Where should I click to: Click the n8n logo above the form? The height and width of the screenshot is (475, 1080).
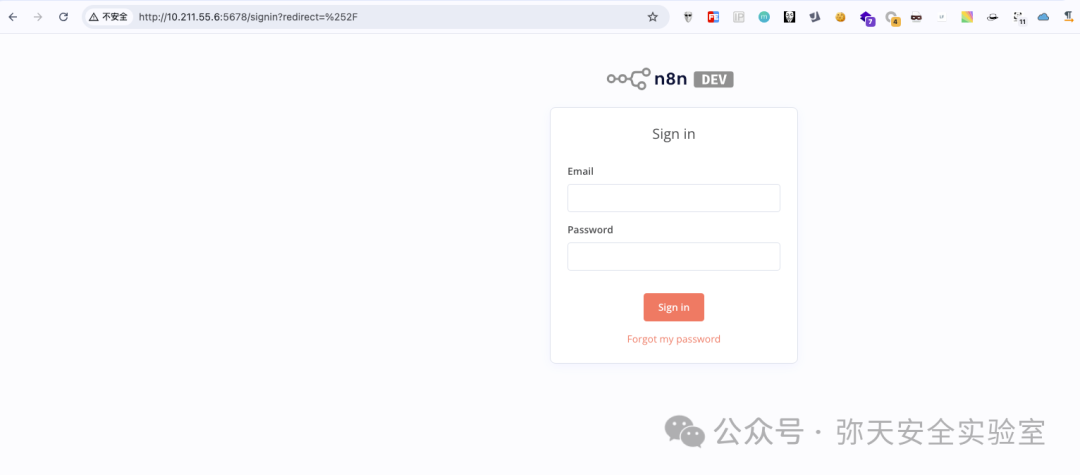[647, 79]
